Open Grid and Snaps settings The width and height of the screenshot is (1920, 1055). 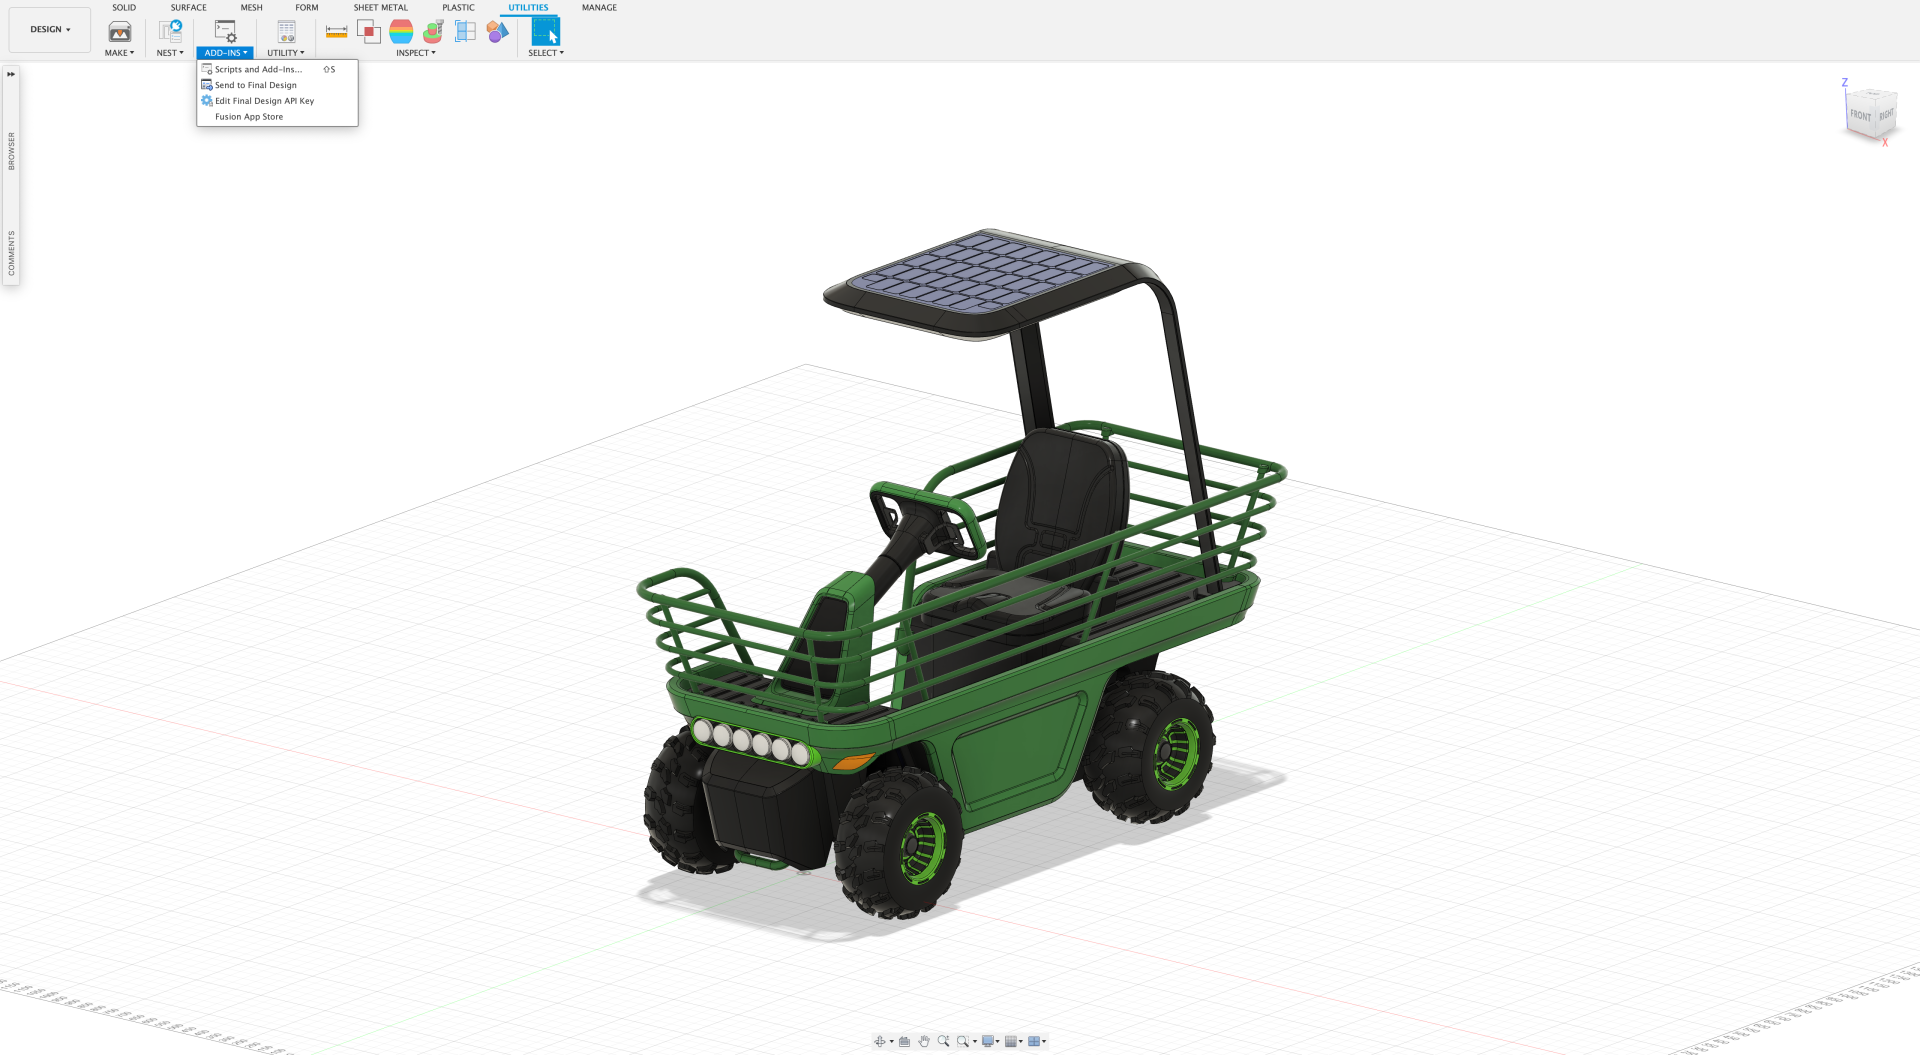pos(1011,1041)
